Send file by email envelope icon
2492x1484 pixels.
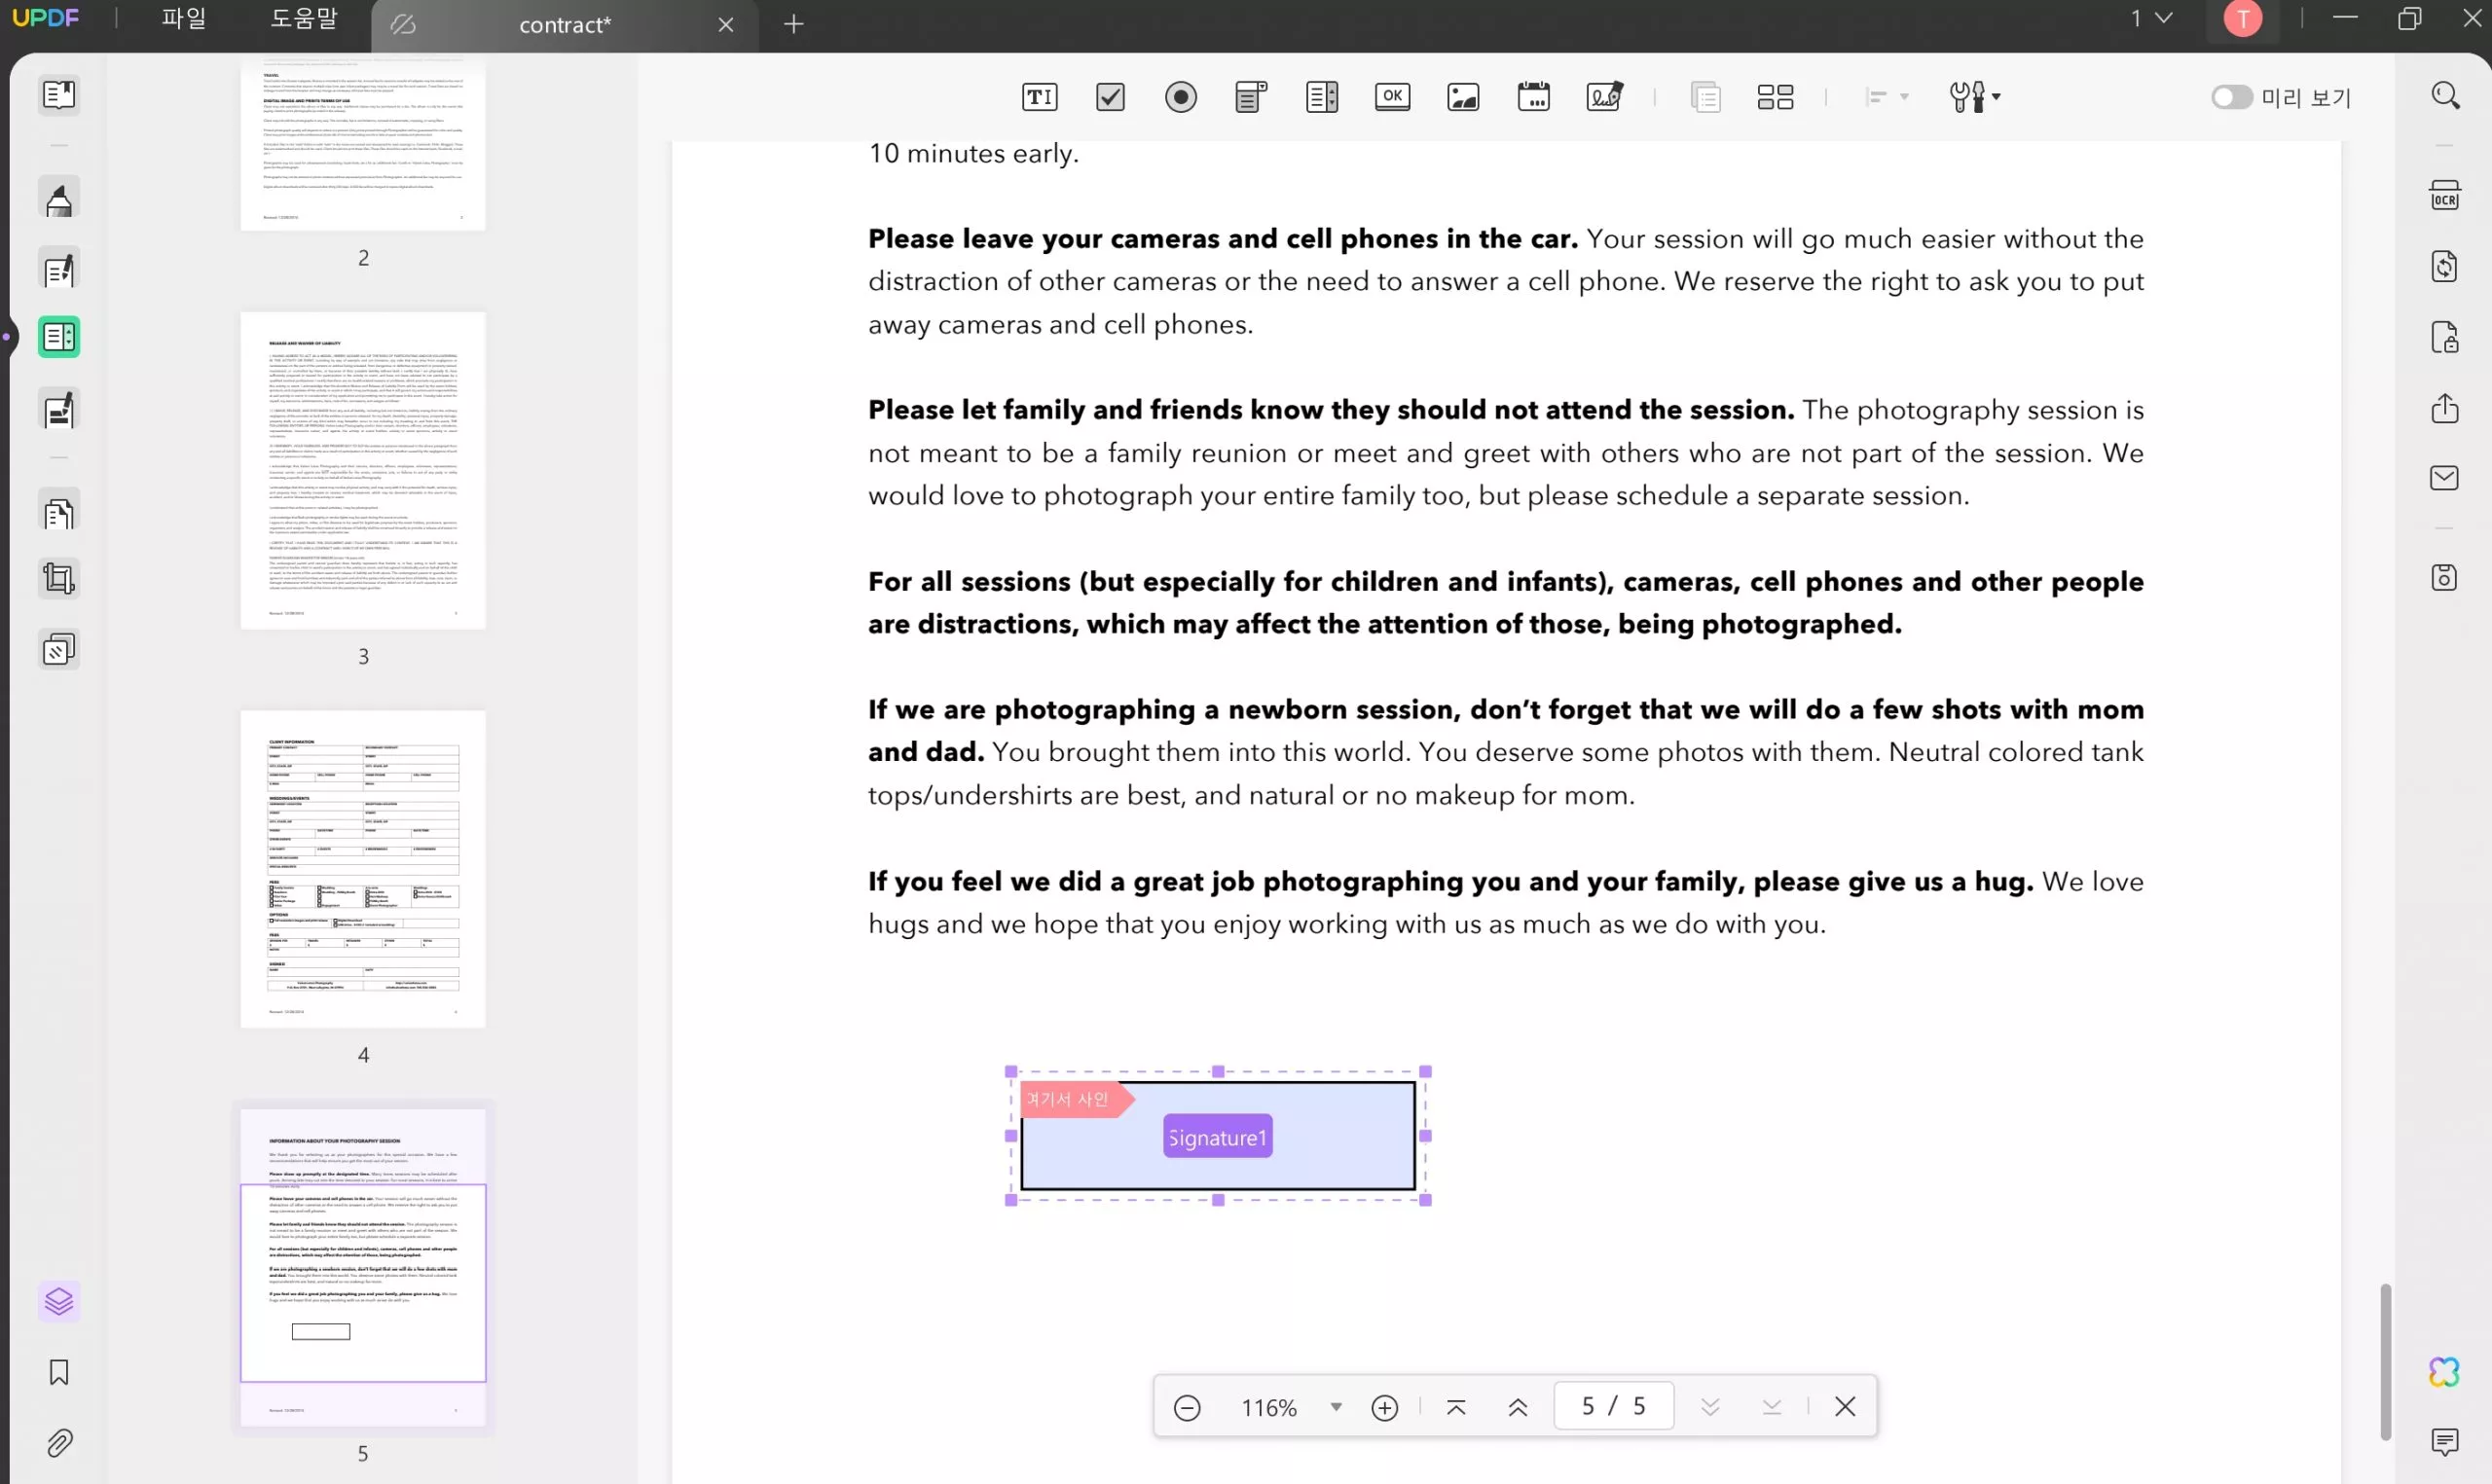coord(2445,478)
